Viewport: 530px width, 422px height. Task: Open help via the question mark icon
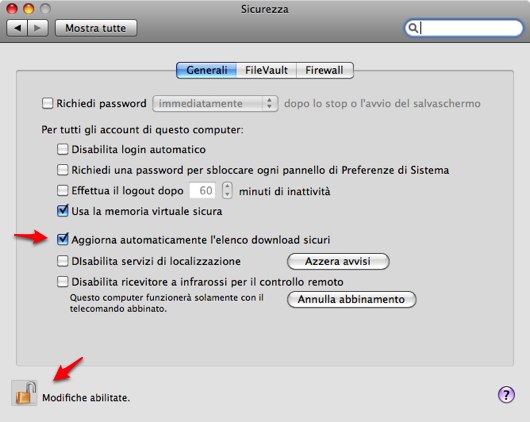tap(506, 395)
